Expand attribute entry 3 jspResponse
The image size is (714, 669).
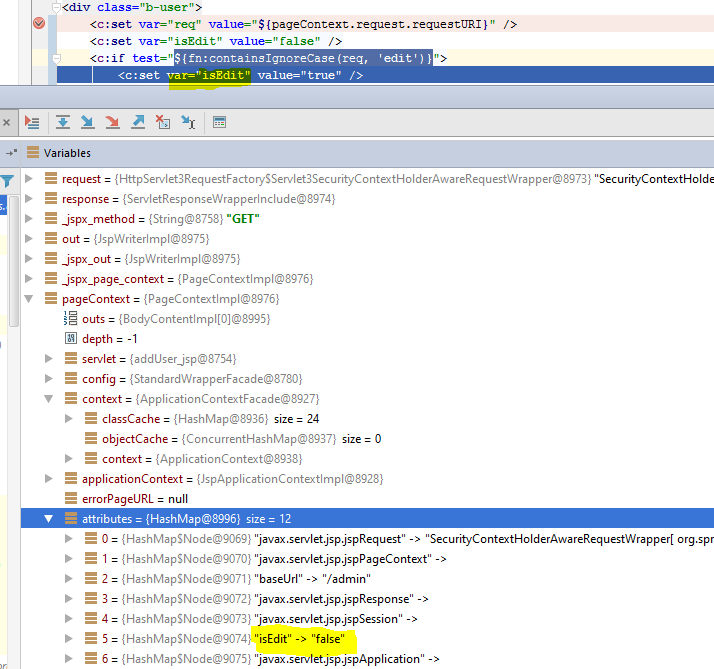69,599
